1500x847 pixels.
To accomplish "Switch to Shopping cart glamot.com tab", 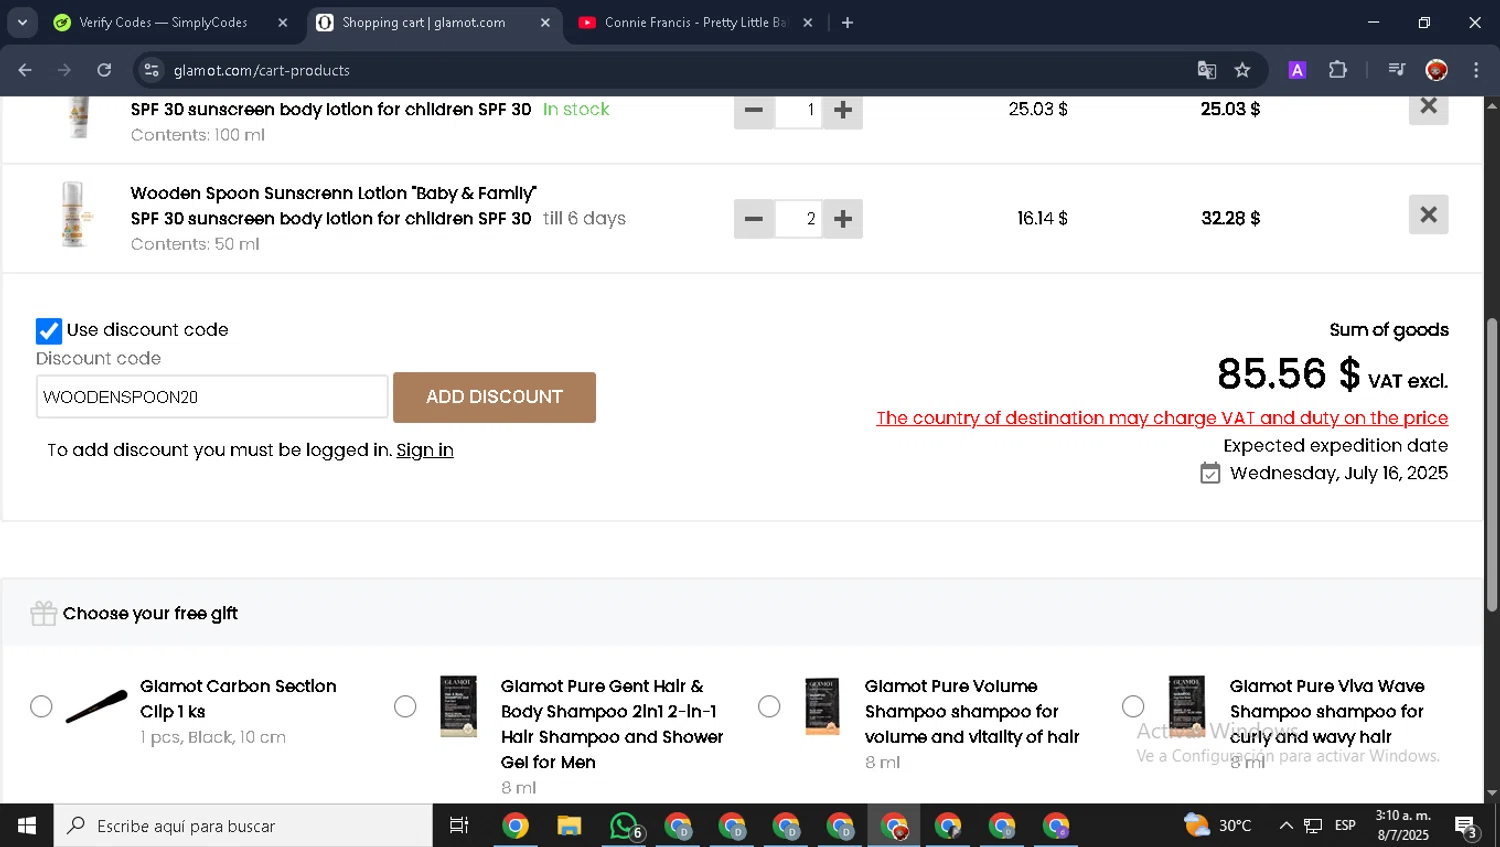I will coord(424,22).
